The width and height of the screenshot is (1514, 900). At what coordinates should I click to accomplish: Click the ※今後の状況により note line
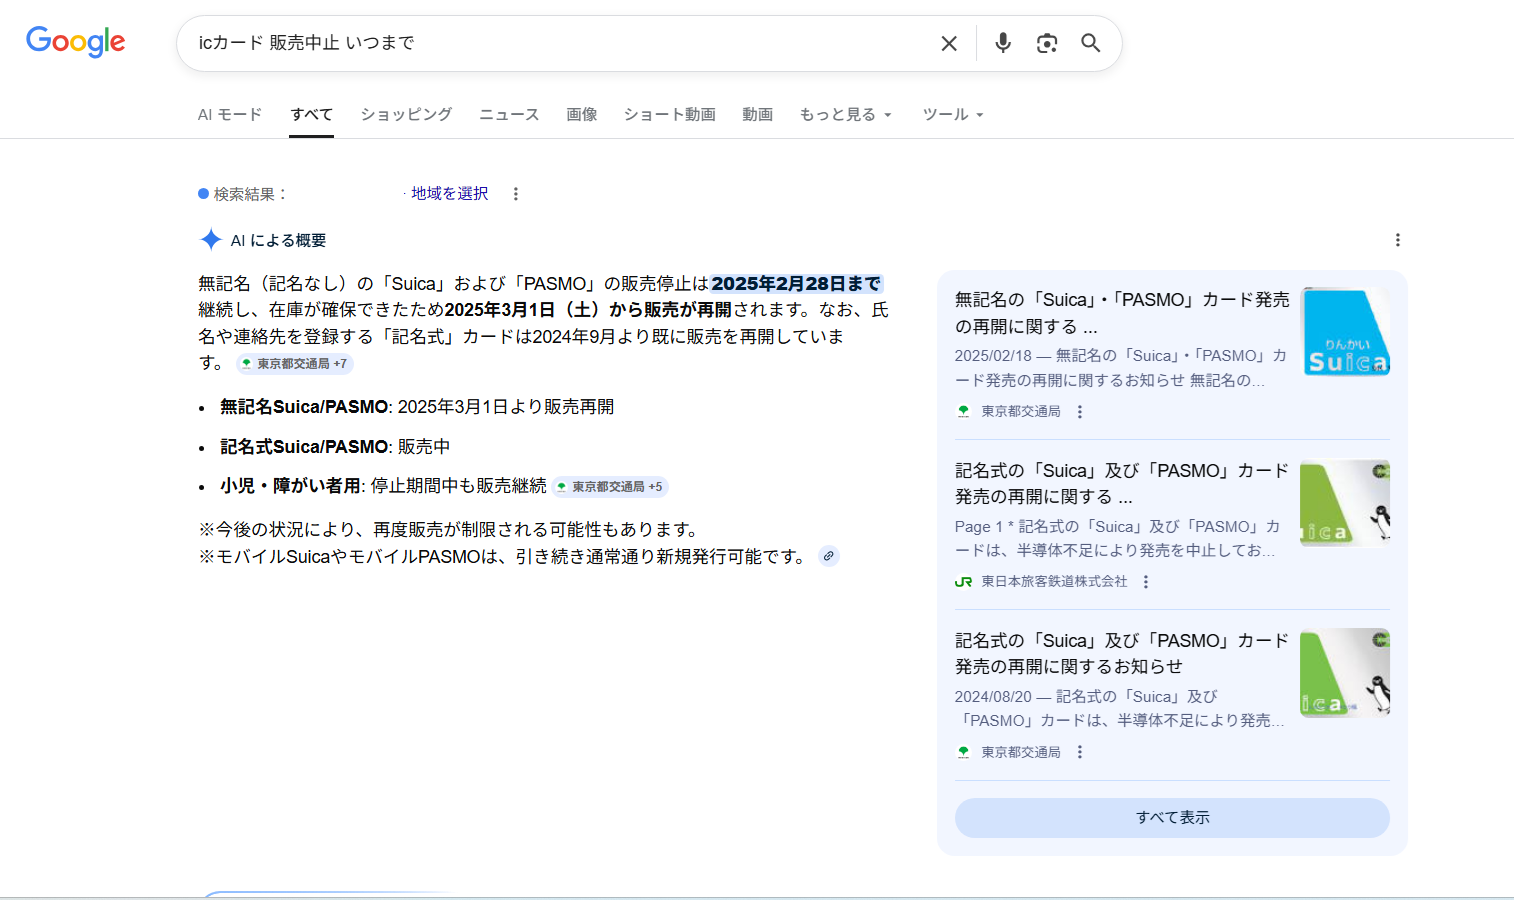click(452, 530)
